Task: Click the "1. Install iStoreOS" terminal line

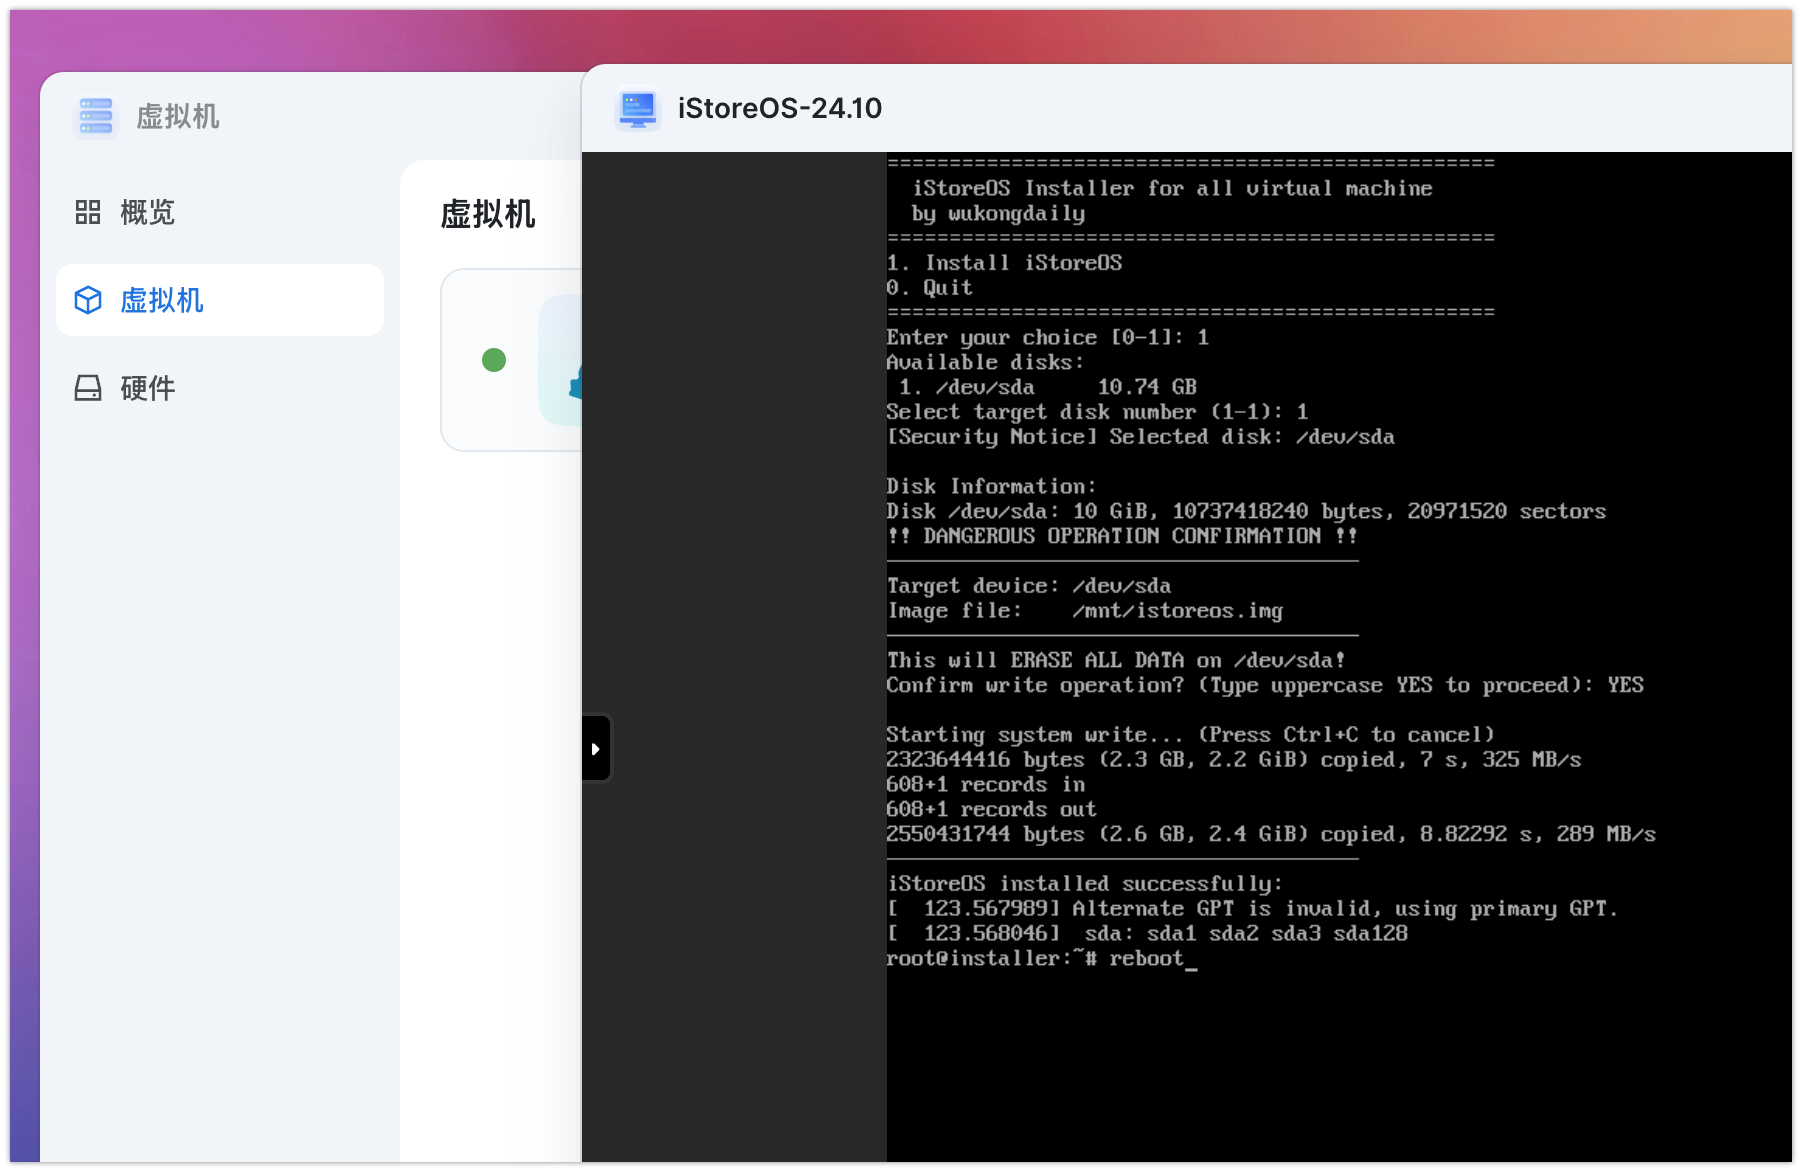Action: tap(1004, 263)
